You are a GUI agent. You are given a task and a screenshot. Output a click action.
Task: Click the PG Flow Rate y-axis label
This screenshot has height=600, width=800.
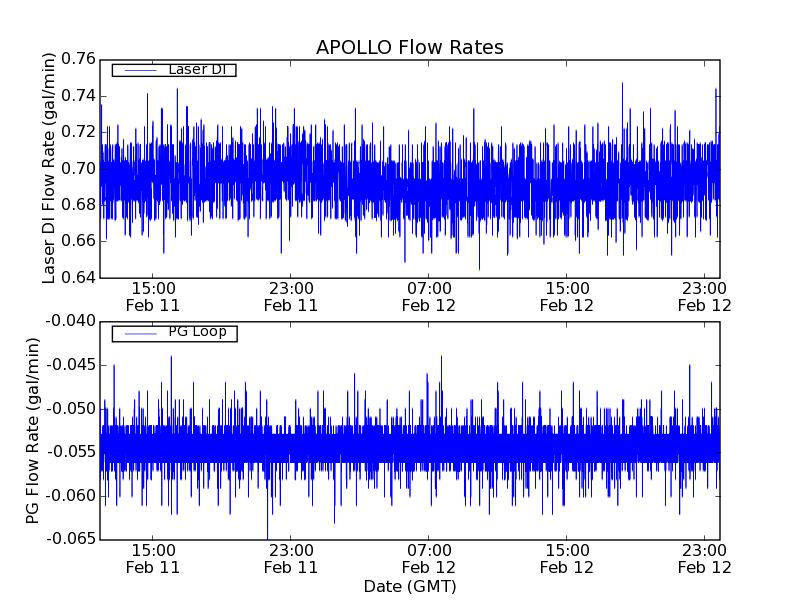(x=33, y=430)
